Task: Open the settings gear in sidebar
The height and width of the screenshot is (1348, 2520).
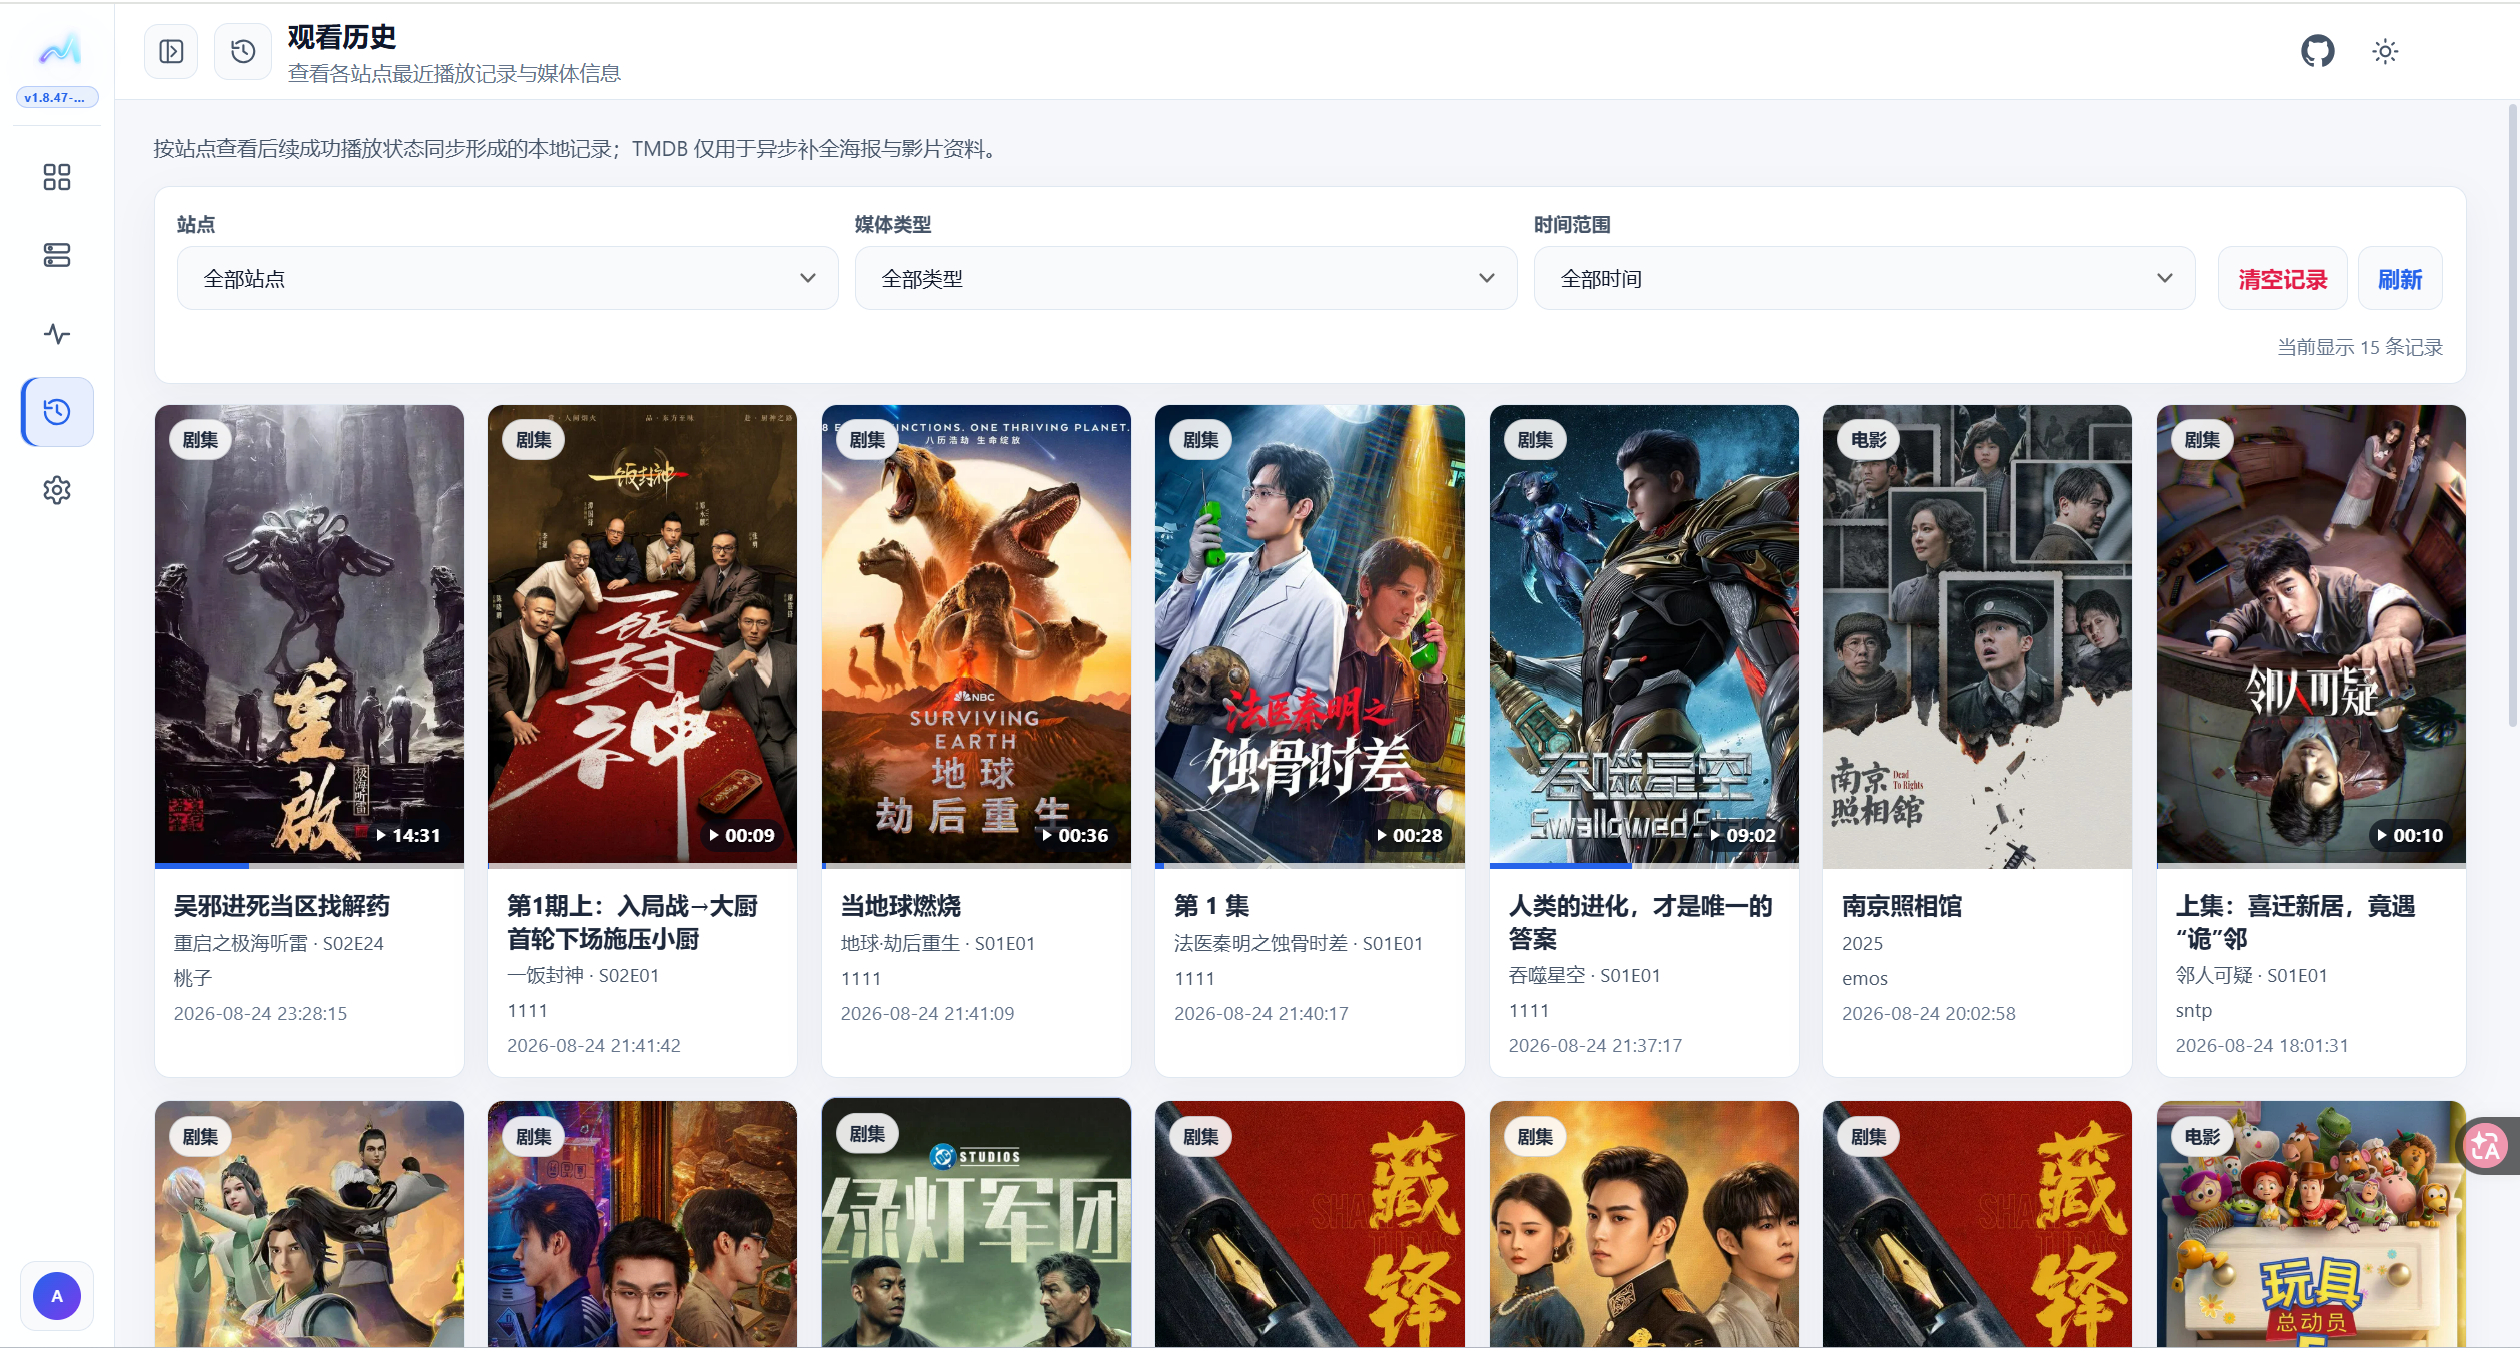Action: pos(57,490)
